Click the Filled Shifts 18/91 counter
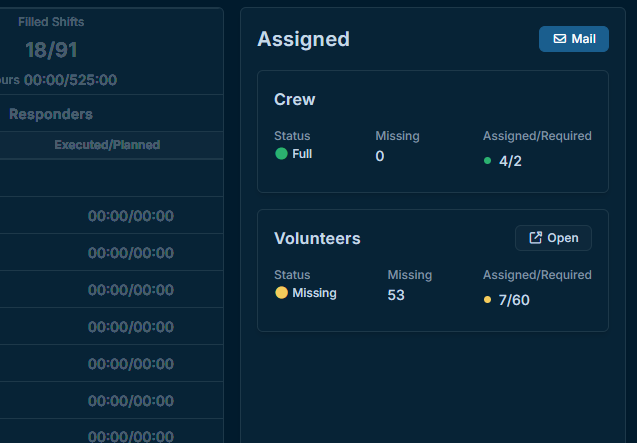 pyautogui.click(x=51, y=49)
